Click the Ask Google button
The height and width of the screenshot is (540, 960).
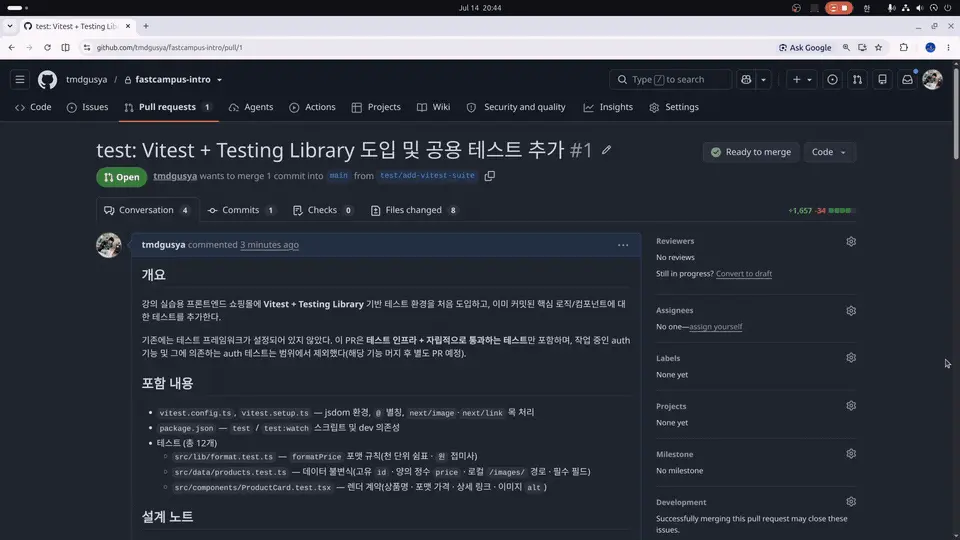(x=804, y=47)
